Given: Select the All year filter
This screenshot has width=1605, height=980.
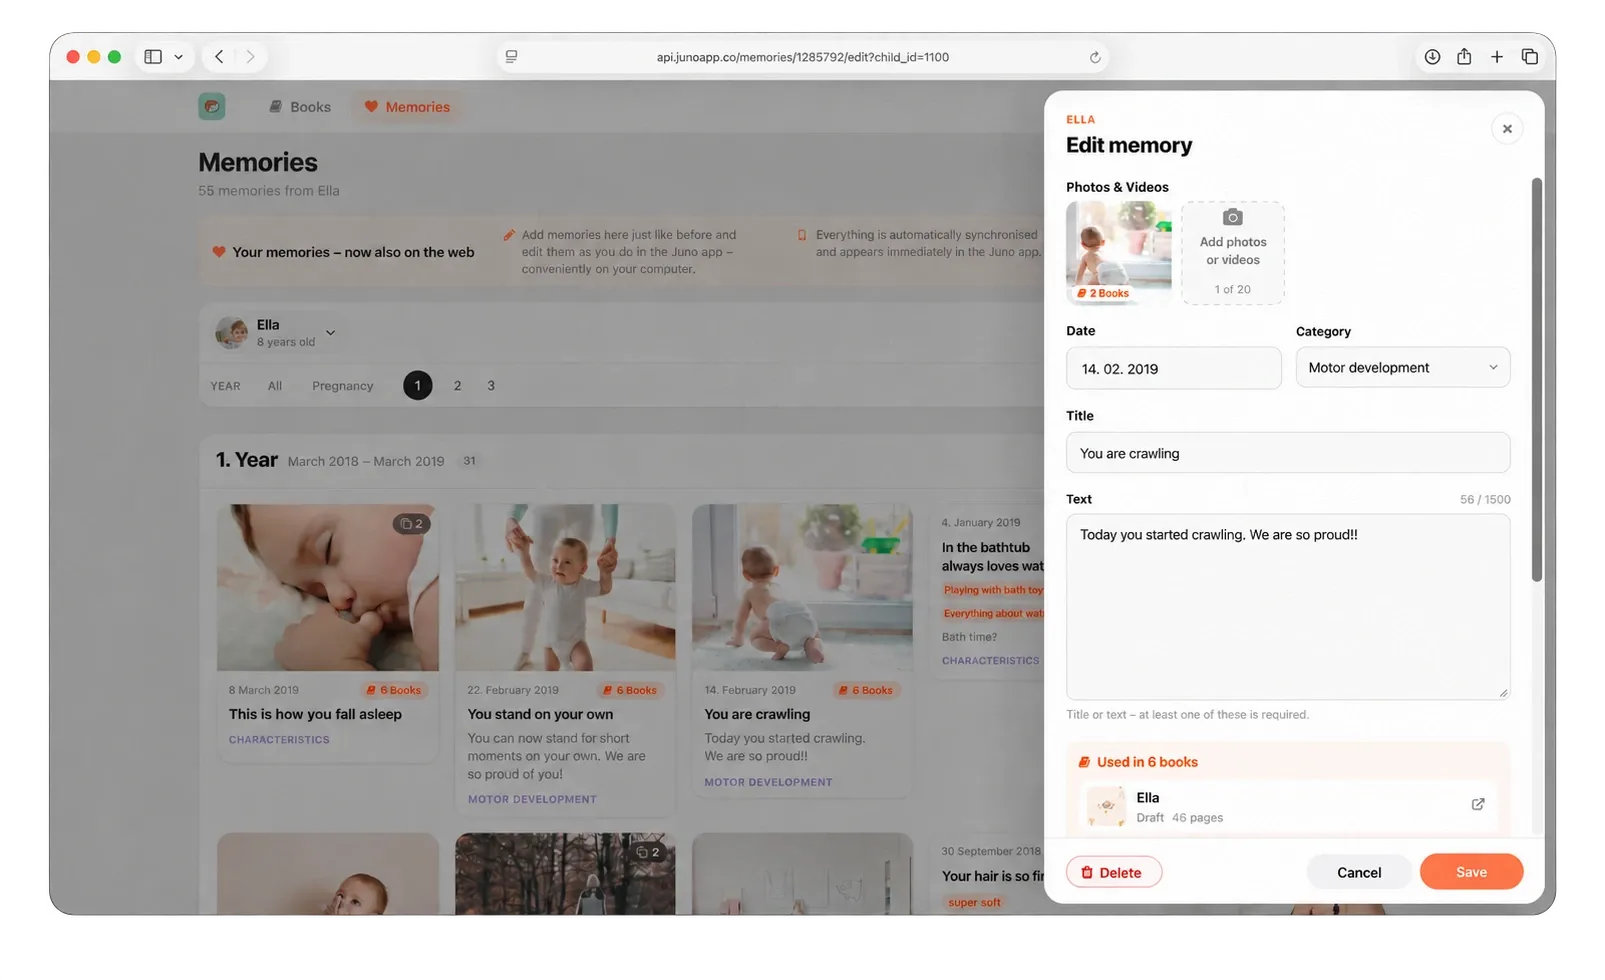Looking at the screenshot, I should [x=275, y=386].
